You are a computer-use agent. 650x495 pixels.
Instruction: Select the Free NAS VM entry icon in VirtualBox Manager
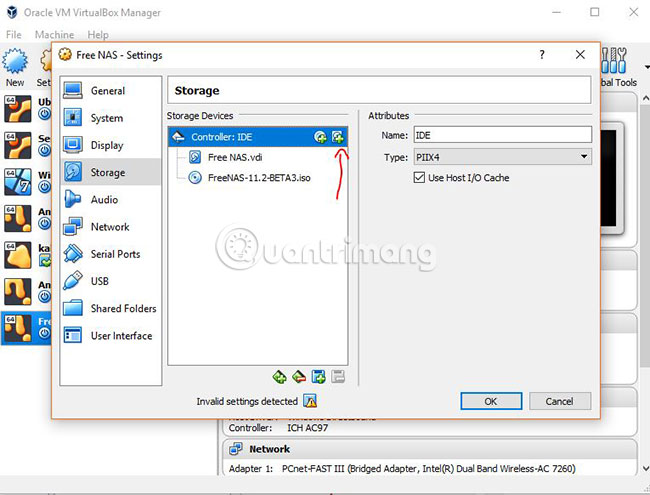pos(18,328)
